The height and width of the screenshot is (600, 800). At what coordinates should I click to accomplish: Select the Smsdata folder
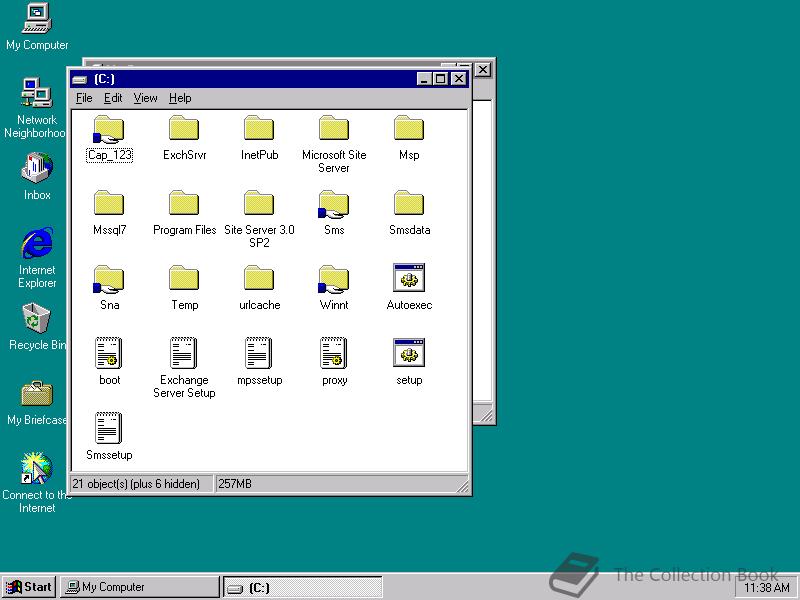(409, 213)
